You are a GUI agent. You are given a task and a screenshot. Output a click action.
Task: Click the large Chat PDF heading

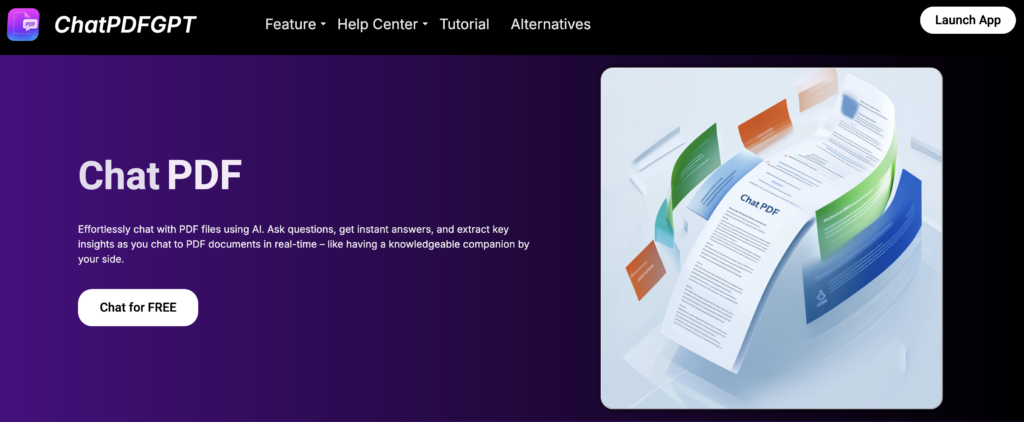(160, 175)
